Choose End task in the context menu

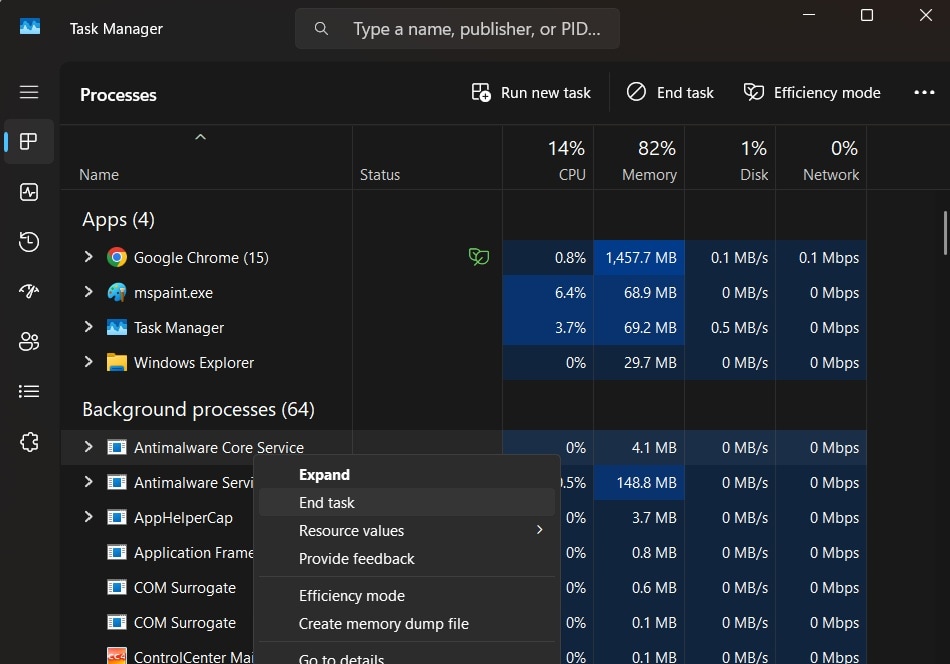coord(407,502)
